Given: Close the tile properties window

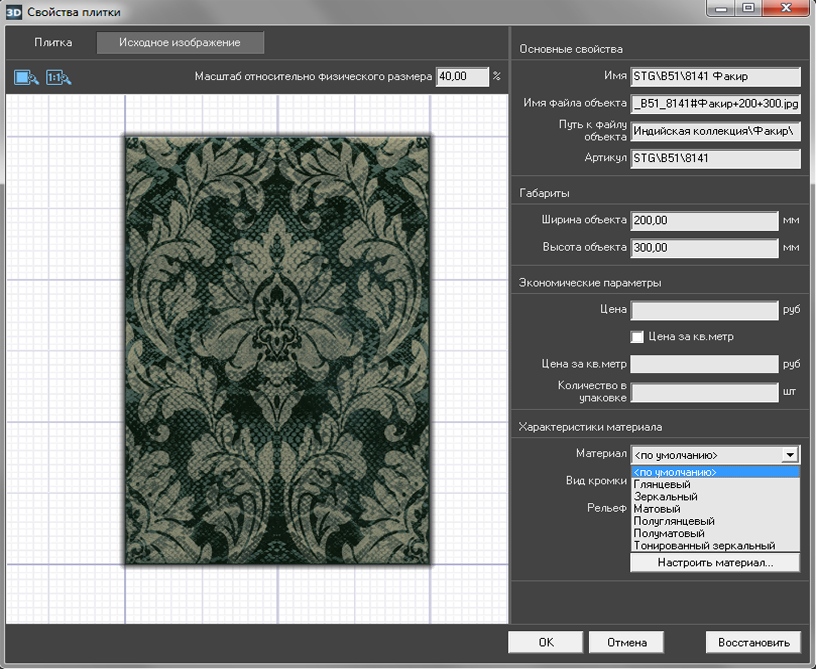Looking at the screenshot, I should (784, 9).
